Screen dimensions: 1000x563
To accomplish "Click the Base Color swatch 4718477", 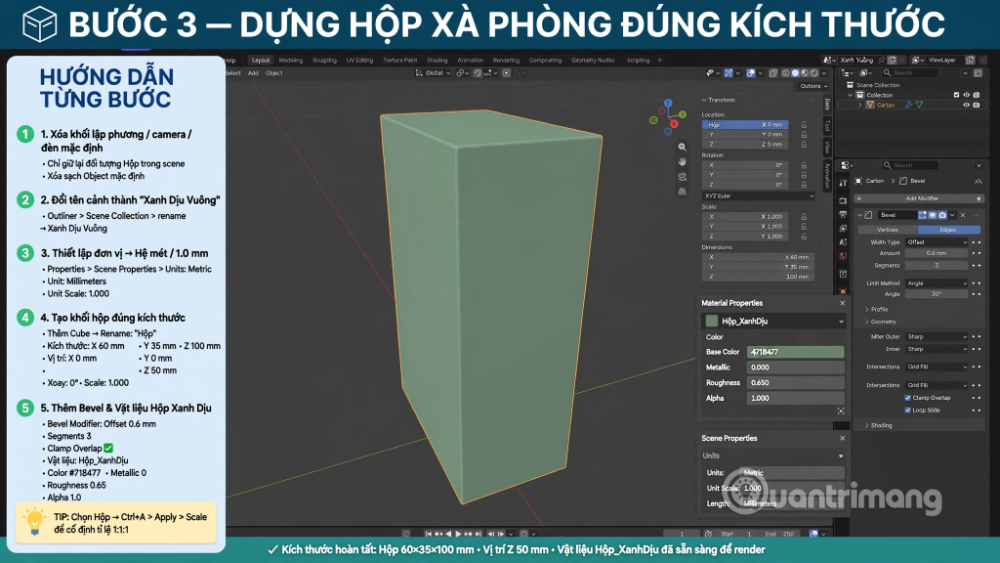I will click(x=795, y=352).
